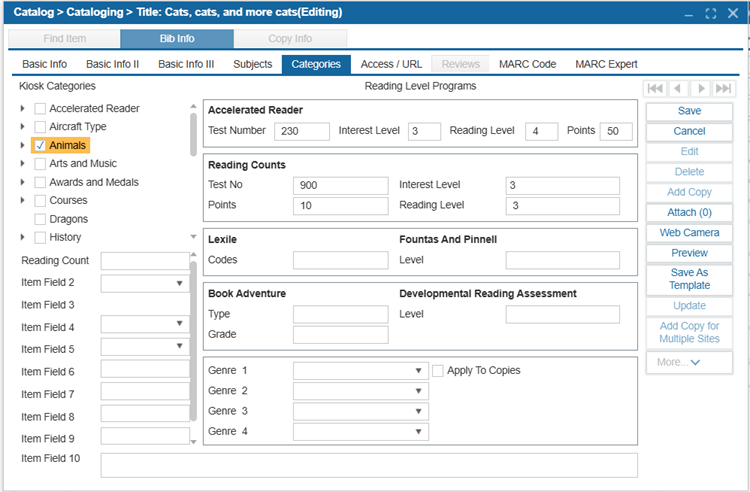Go to first record navigation arrow
Viewport: 750px width, 492px height.
pyautogui.click(x=655, y=88)
